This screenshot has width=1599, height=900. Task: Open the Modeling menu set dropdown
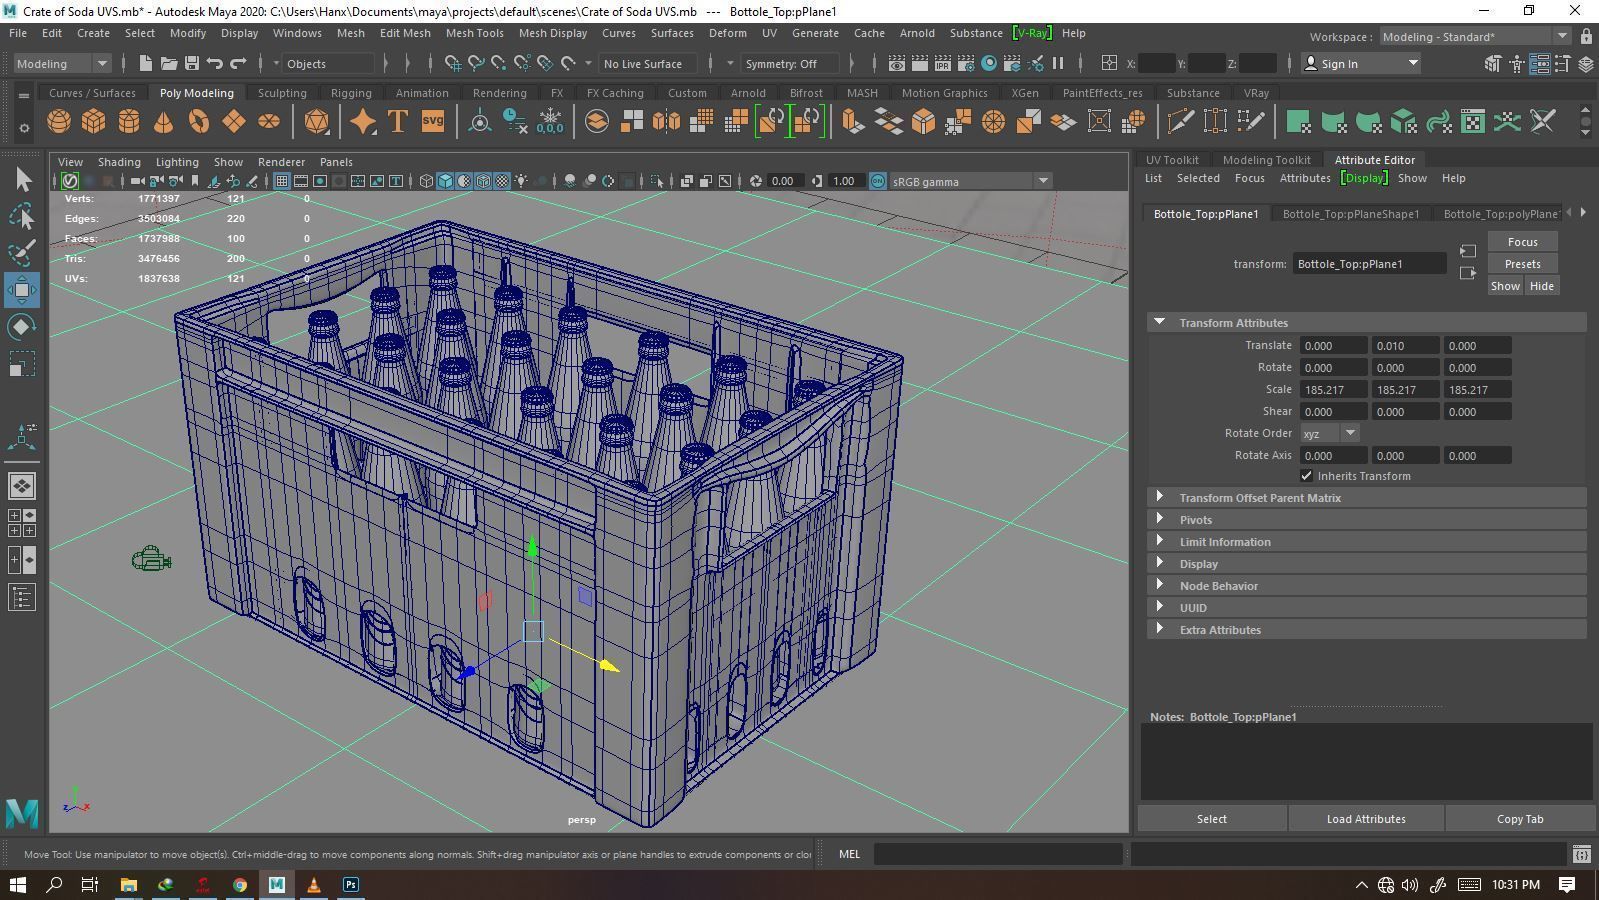(62, 64)
